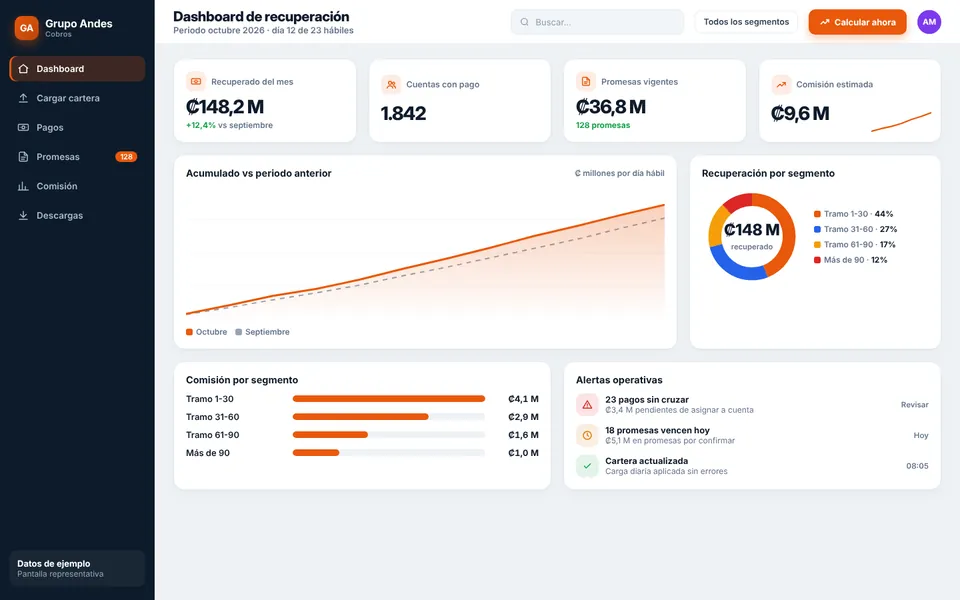
Task: Open the AM user avatar
Action: pyautogui.click(x=929, y=22)
